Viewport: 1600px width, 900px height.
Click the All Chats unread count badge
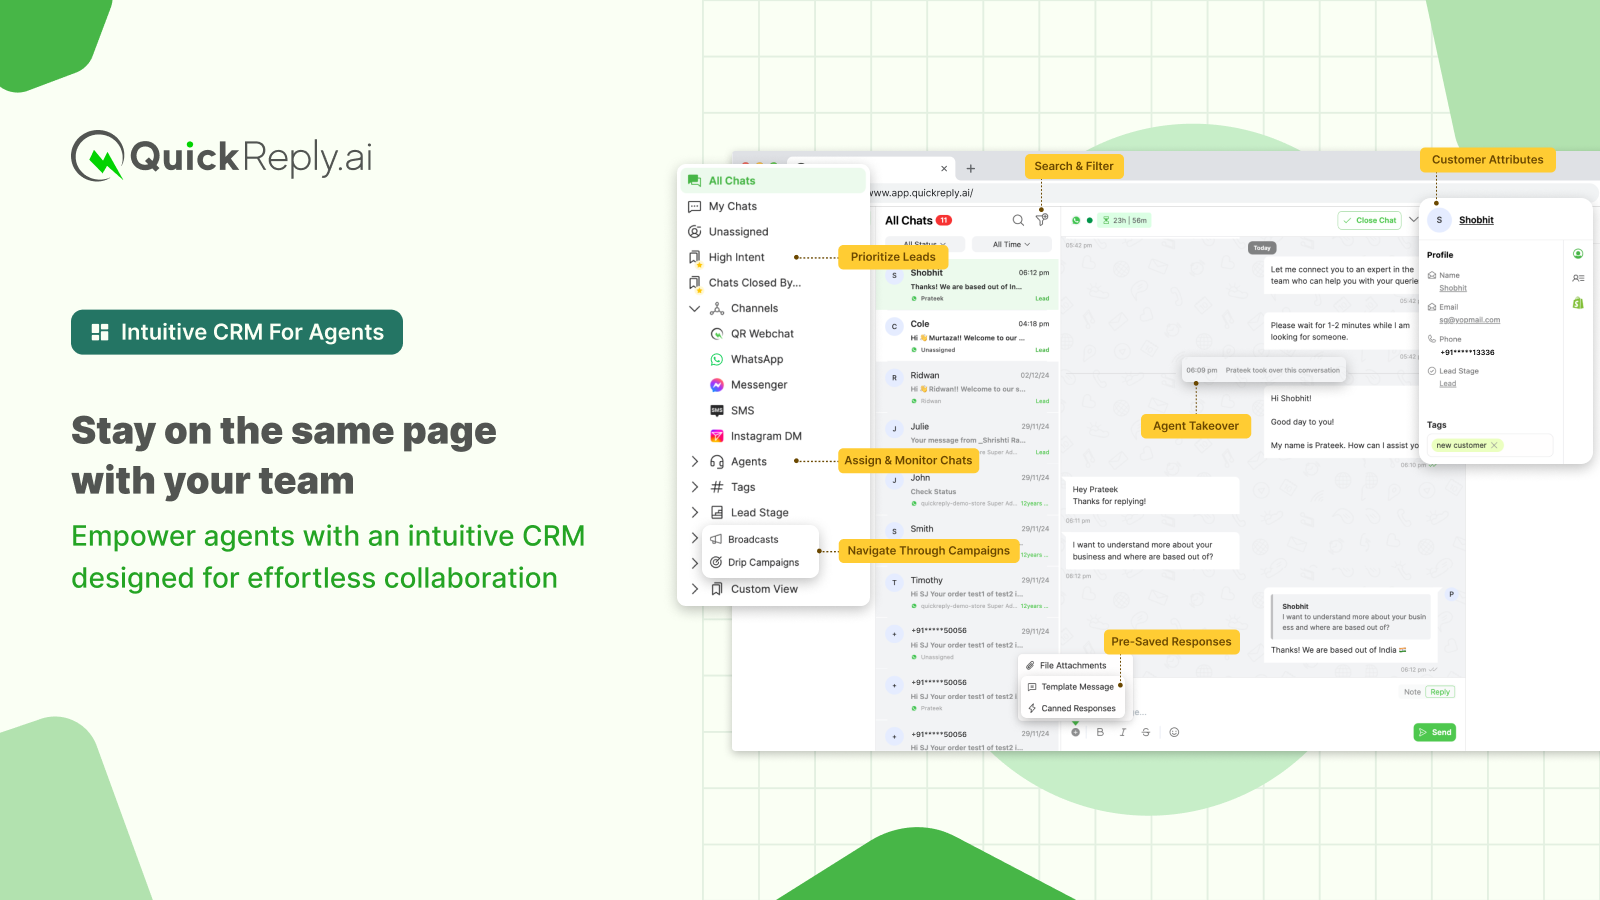click(944, 220)
